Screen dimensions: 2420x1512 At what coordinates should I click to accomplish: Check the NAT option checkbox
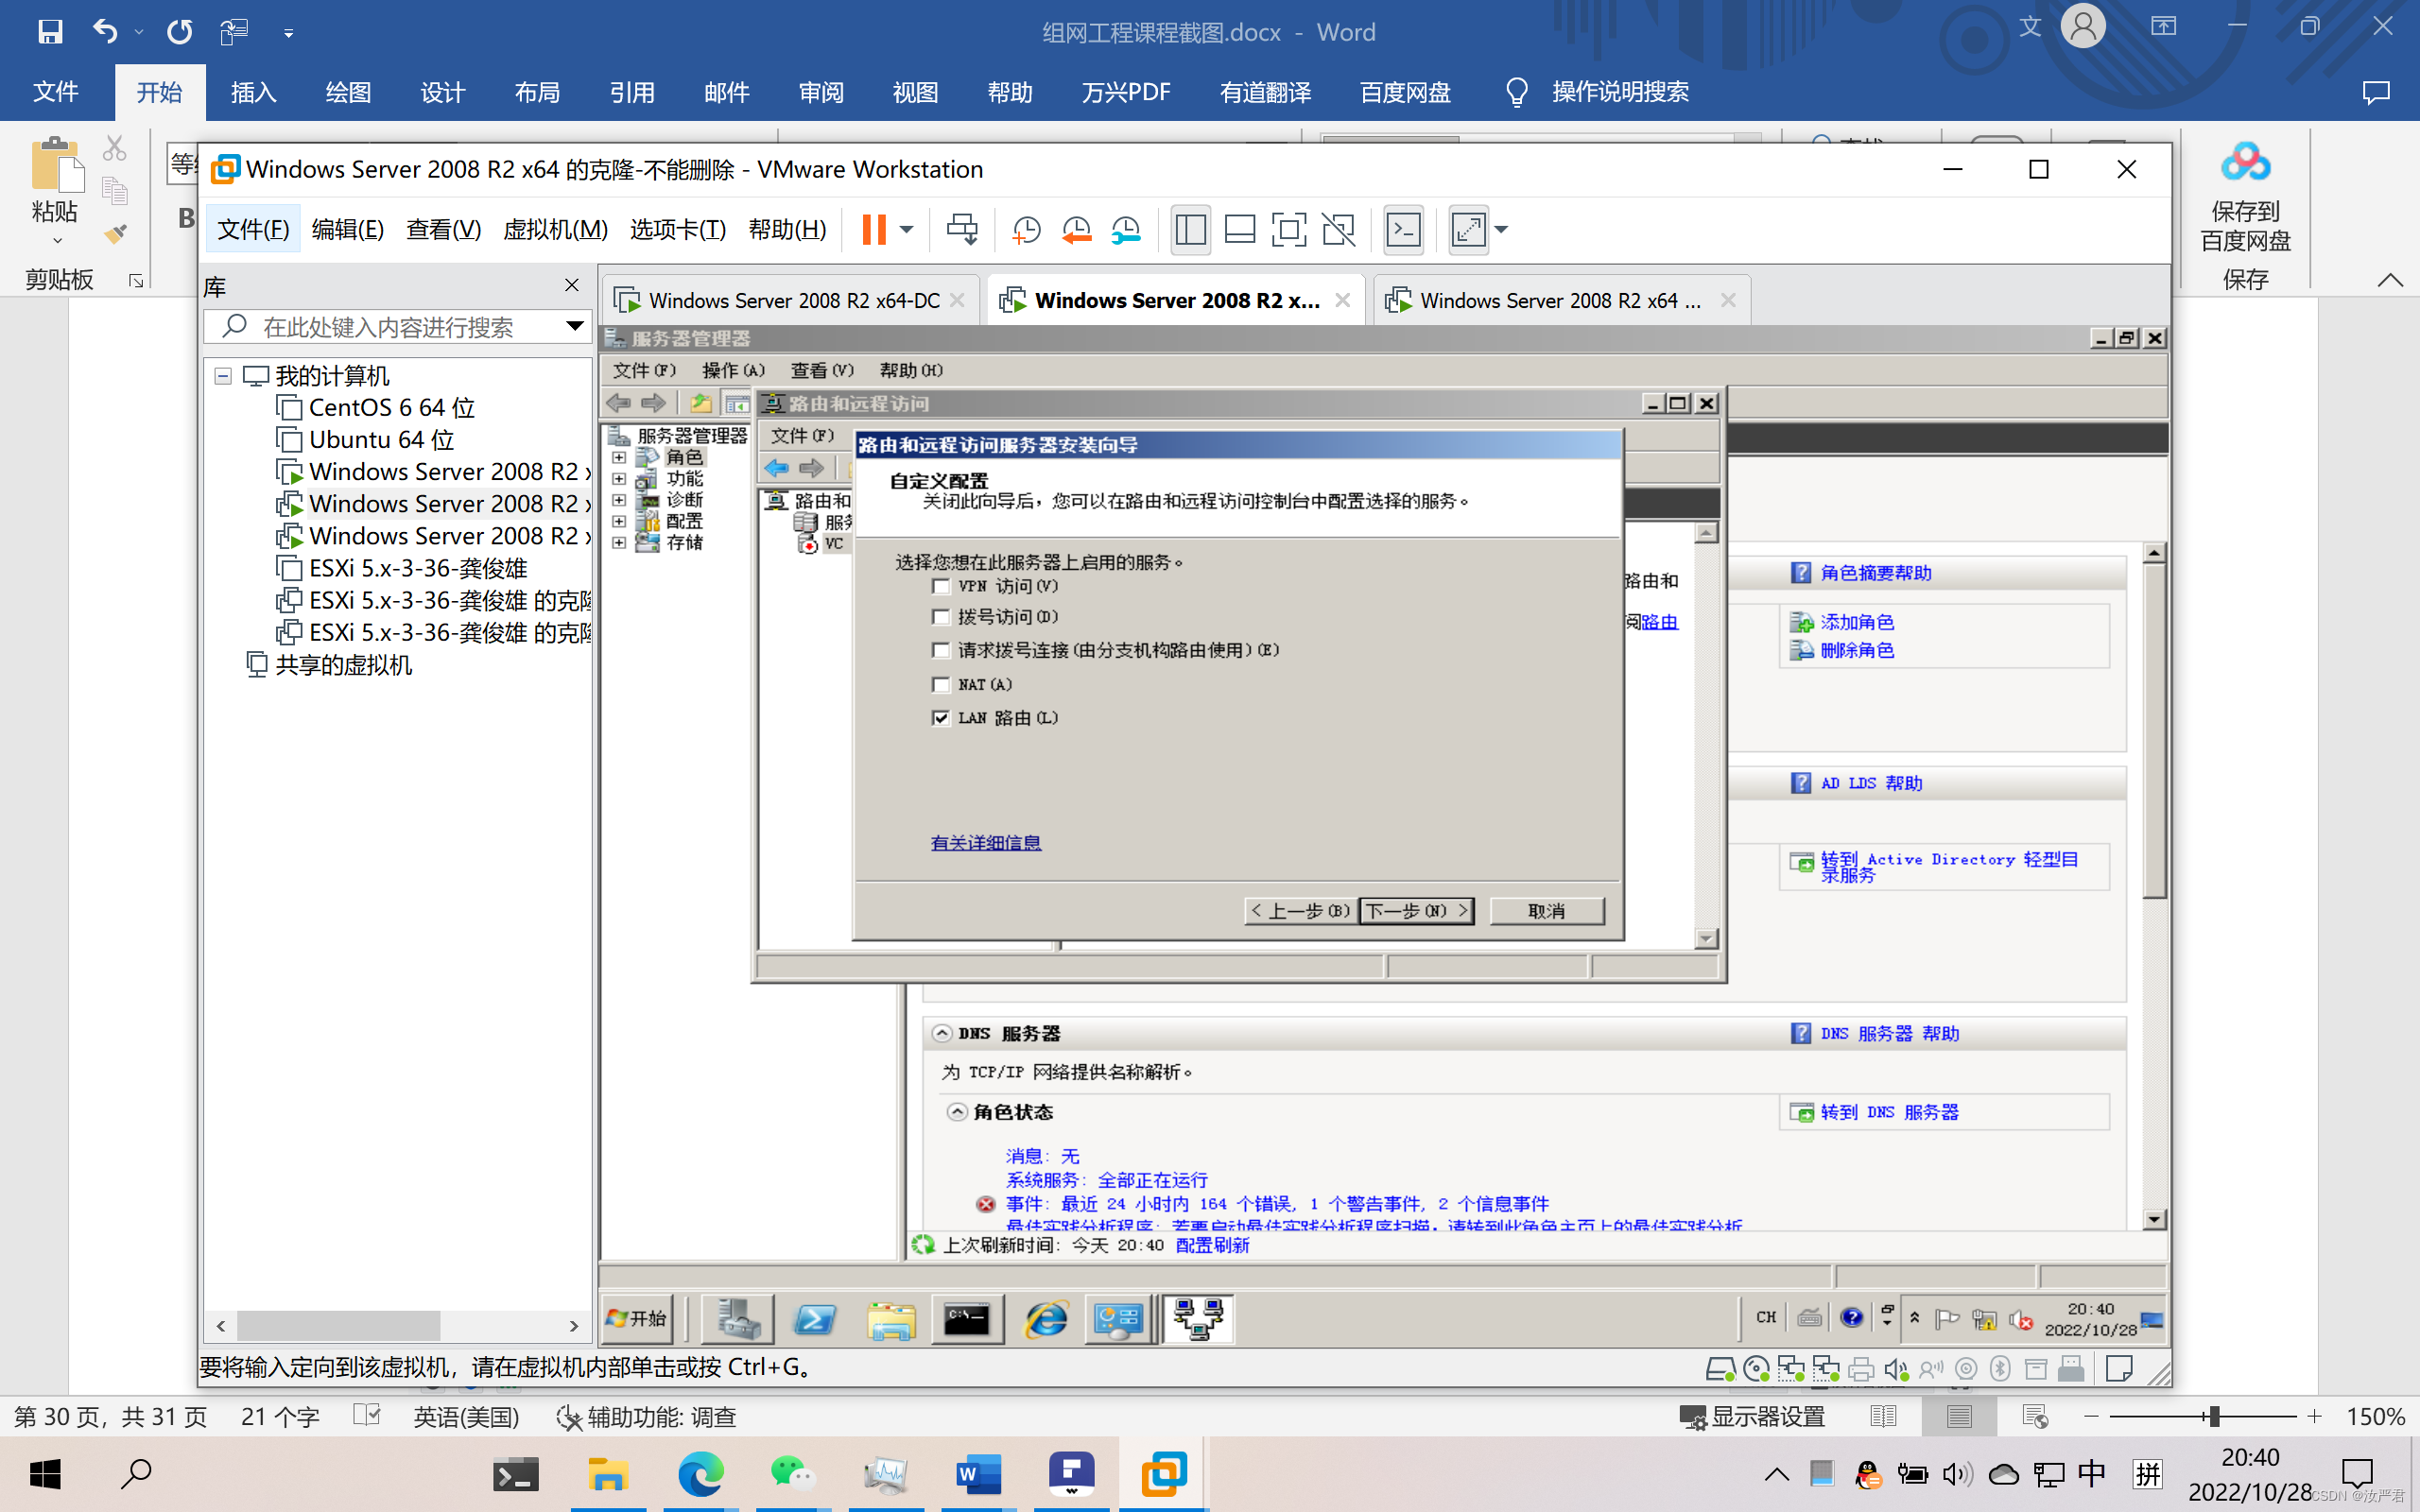pos(940,685)
